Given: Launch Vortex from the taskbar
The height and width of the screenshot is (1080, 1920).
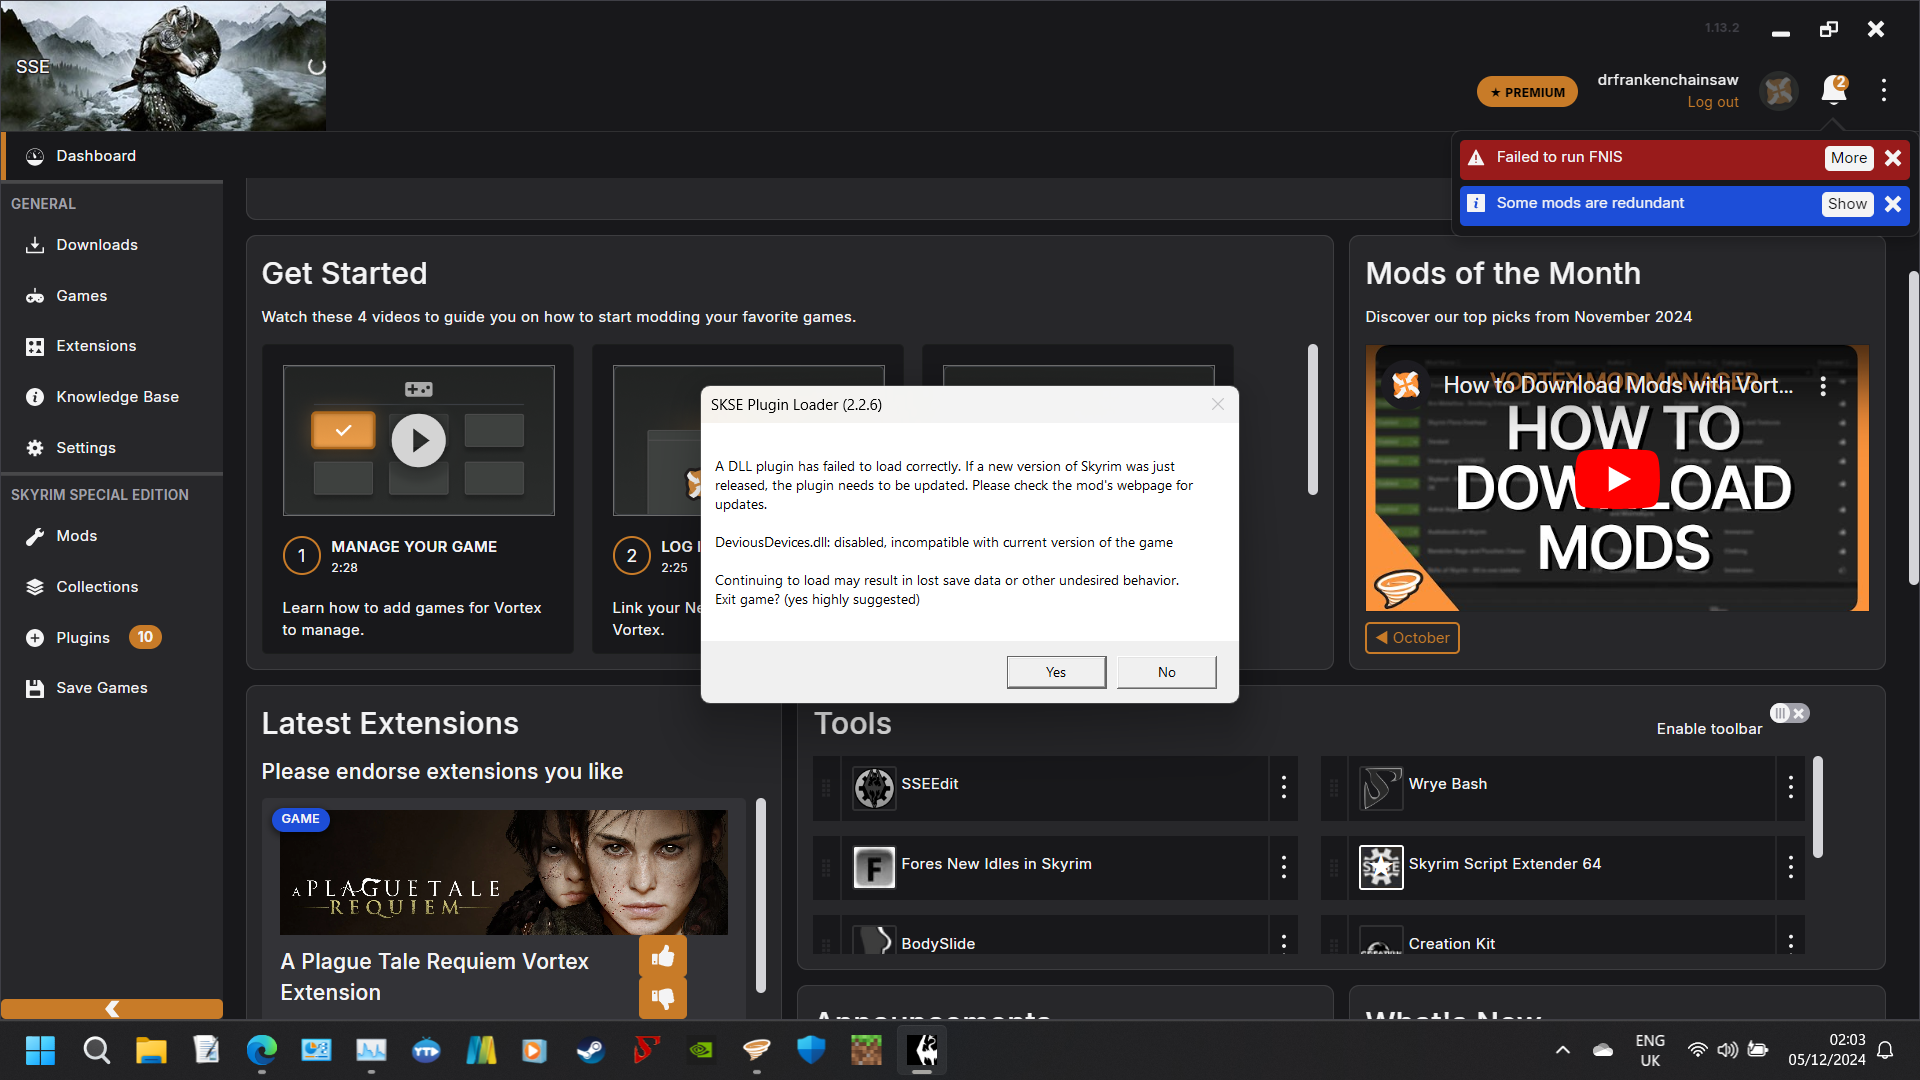Looking at the screenshot, I should click(x=921, y=1050).
